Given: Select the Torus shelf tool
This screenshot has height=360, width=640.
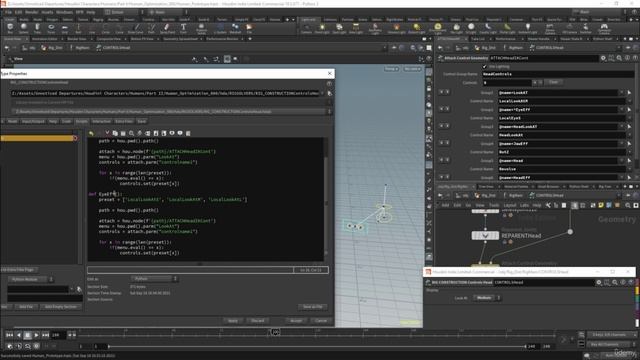Looking at the screenshot, I should click(51, 28).
